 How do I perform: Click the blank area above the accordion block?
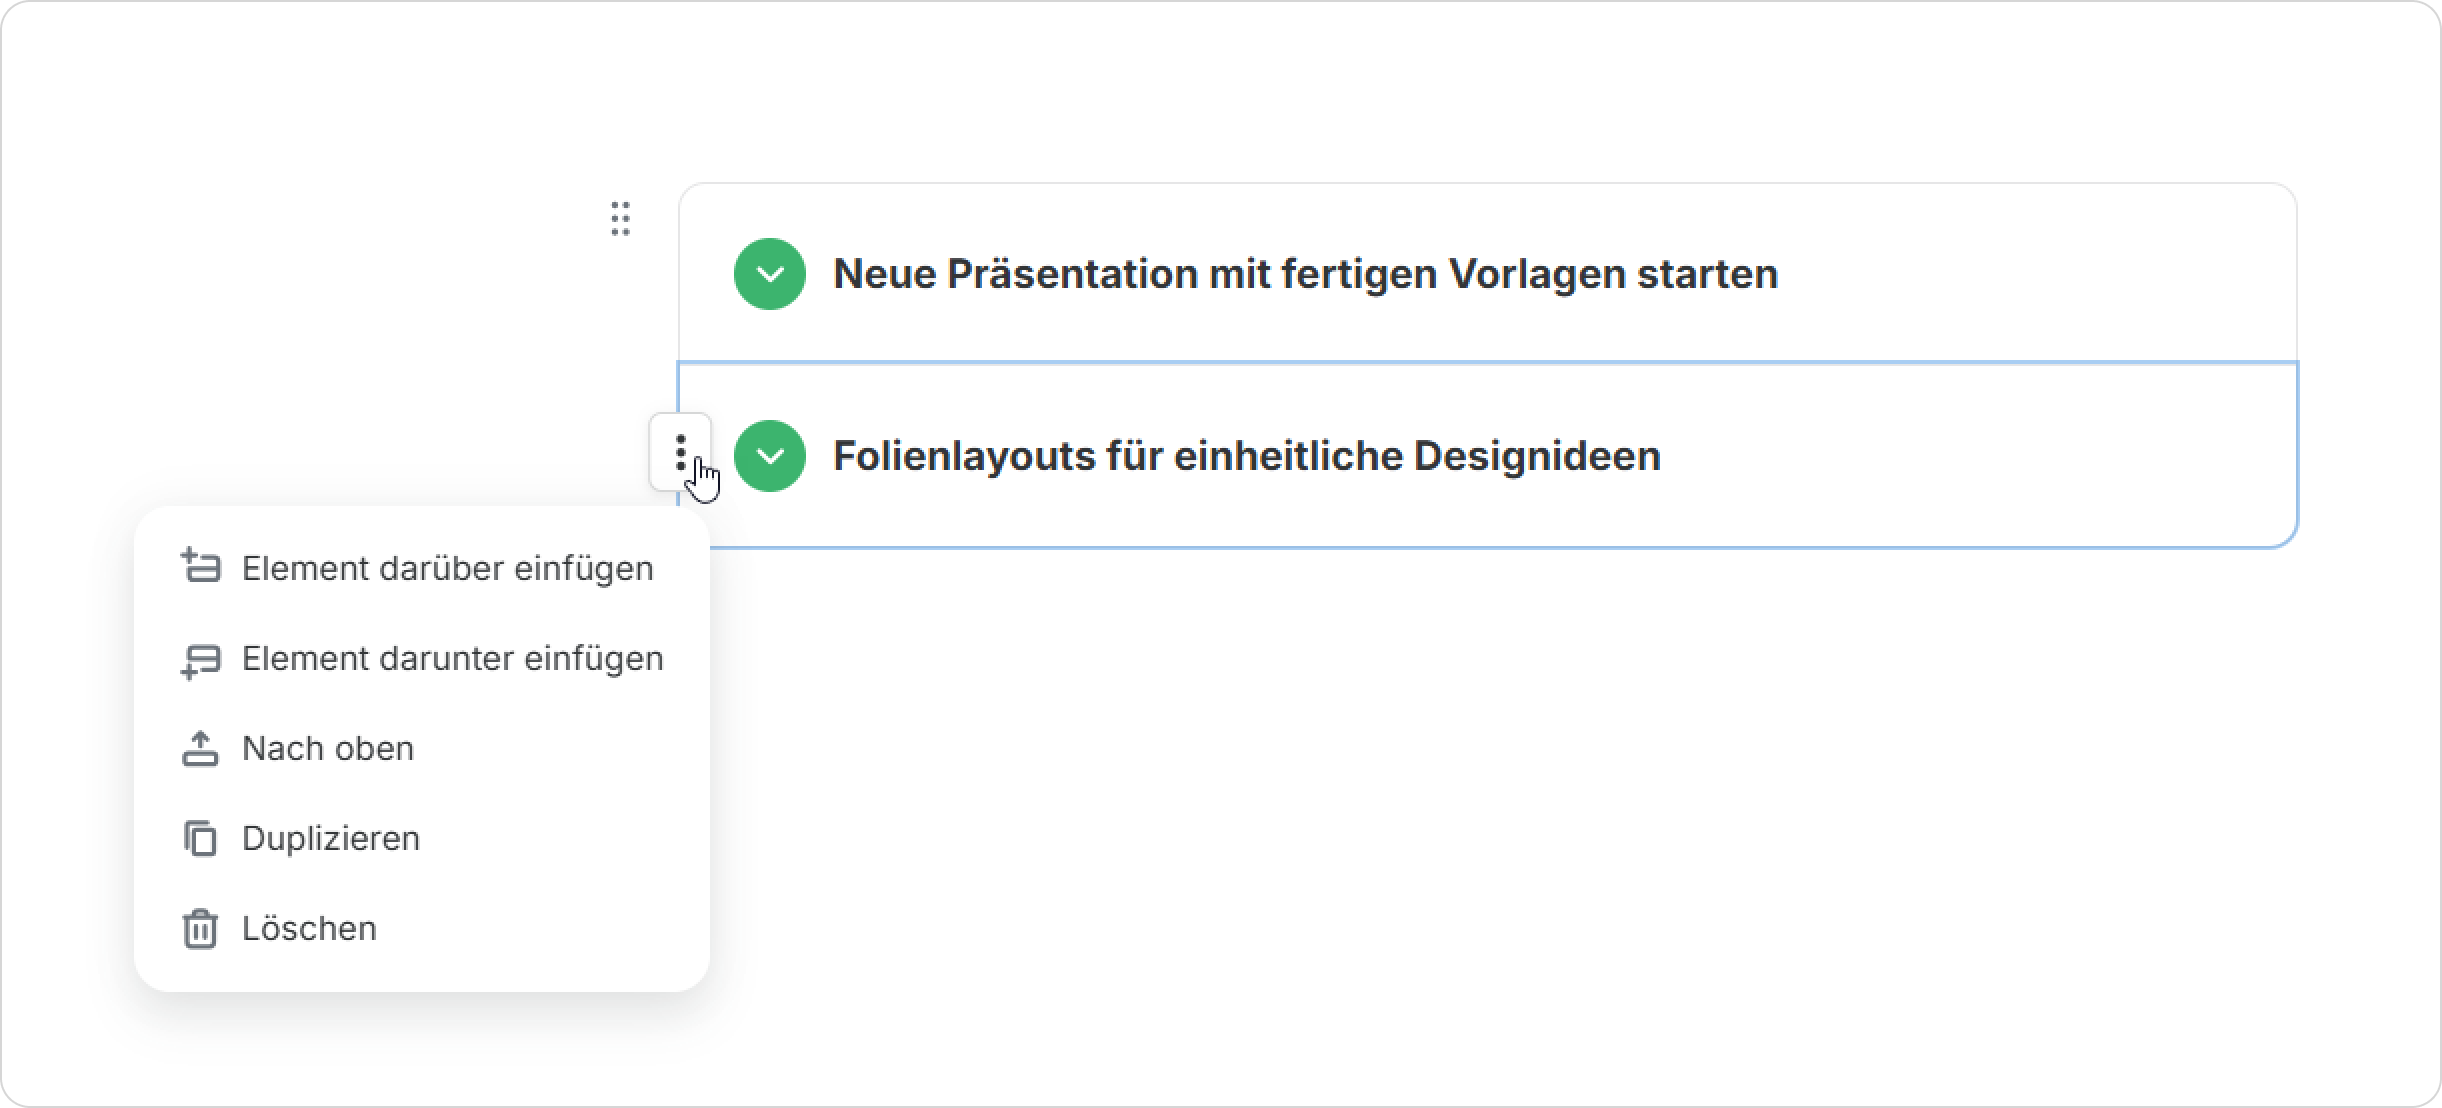point(1400,90)
